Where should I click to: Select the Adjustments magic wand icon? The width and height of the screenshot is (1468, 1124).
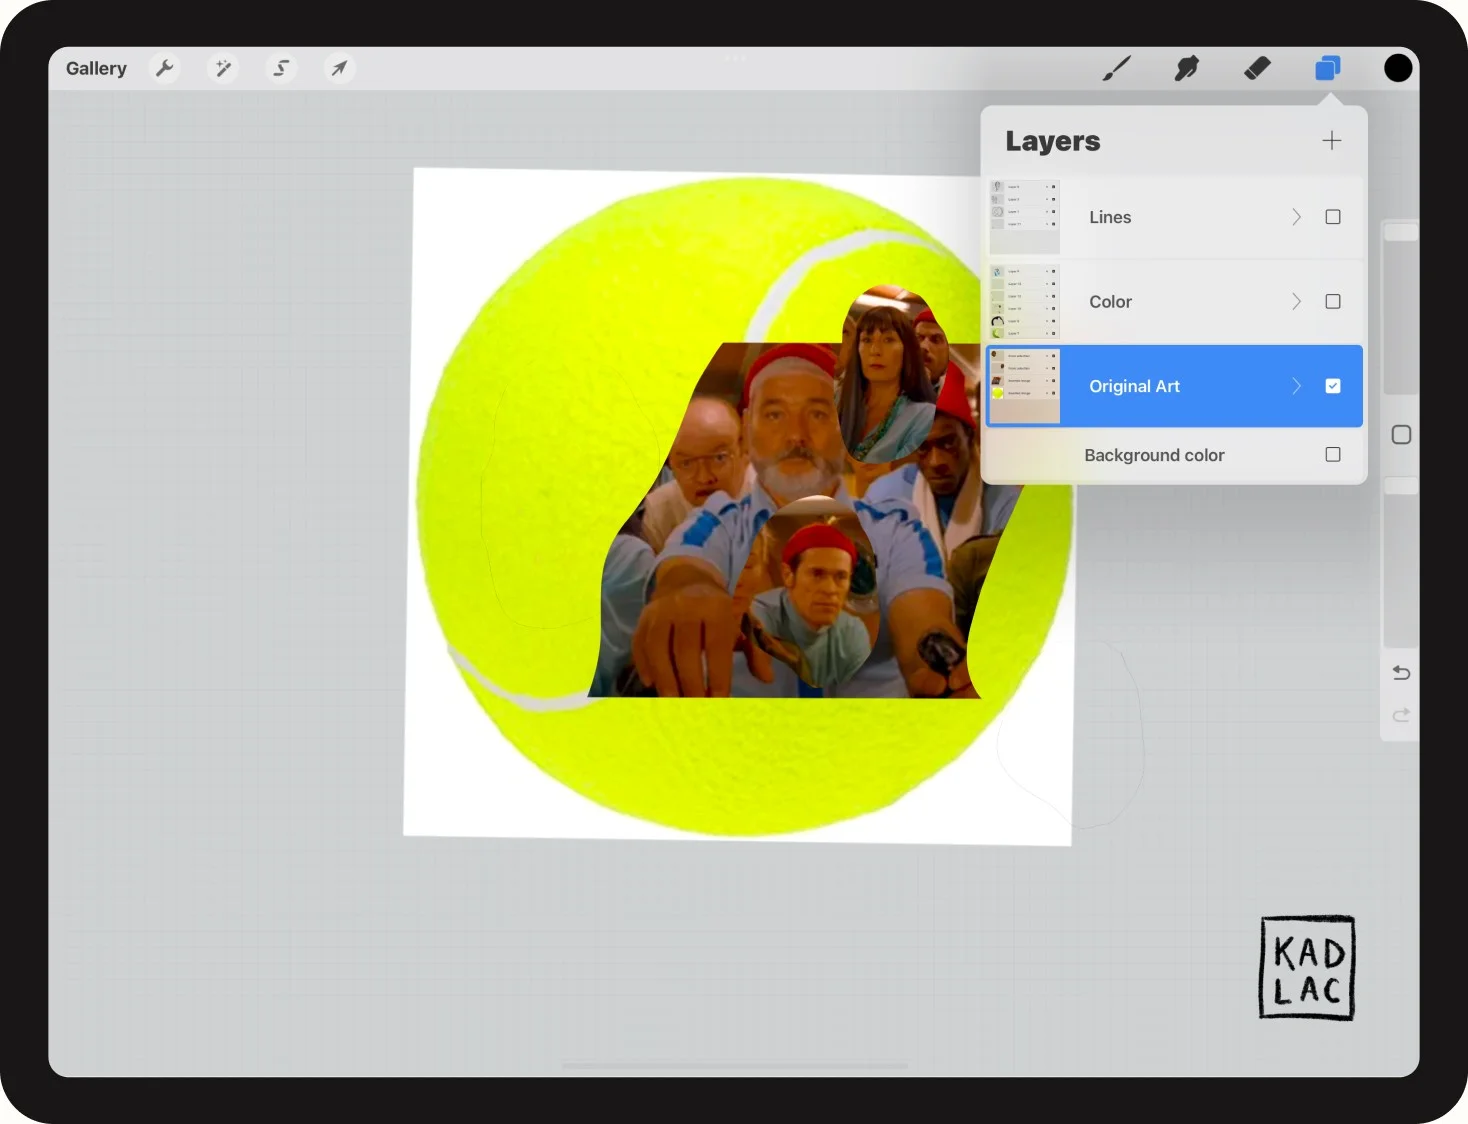tap(223, 68)
